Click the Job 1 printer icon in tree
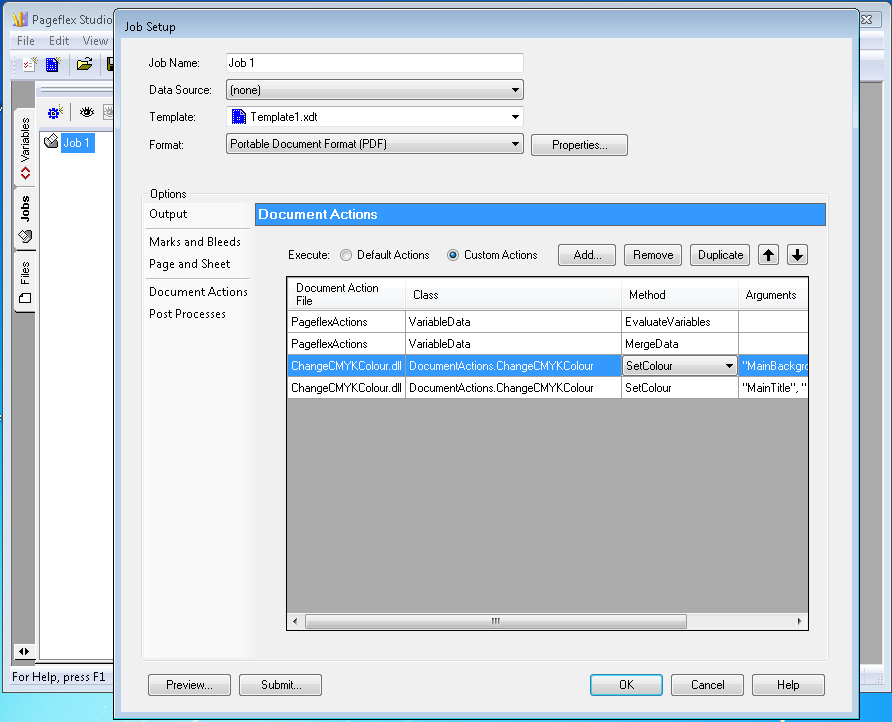Image resolution: width=892 pixels, height=722 pixels. [x=51, y=143]
